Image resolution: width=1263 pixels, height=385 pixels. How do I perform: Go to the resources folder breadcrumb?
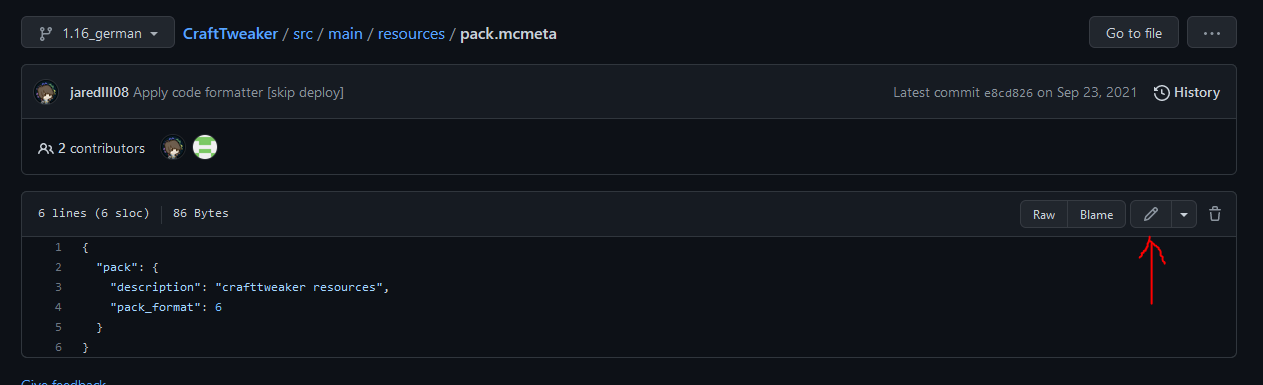(x=411, y=33)
